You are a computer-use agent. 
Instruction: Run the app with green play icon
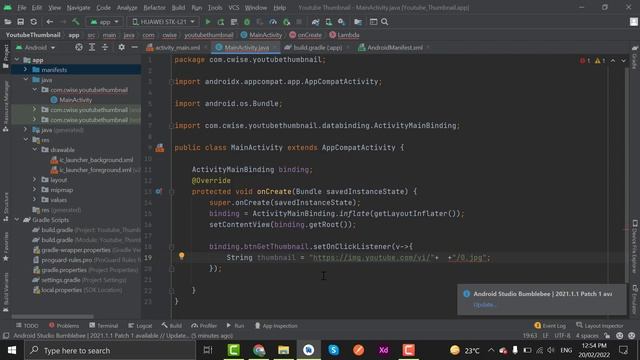coord(208,22)
